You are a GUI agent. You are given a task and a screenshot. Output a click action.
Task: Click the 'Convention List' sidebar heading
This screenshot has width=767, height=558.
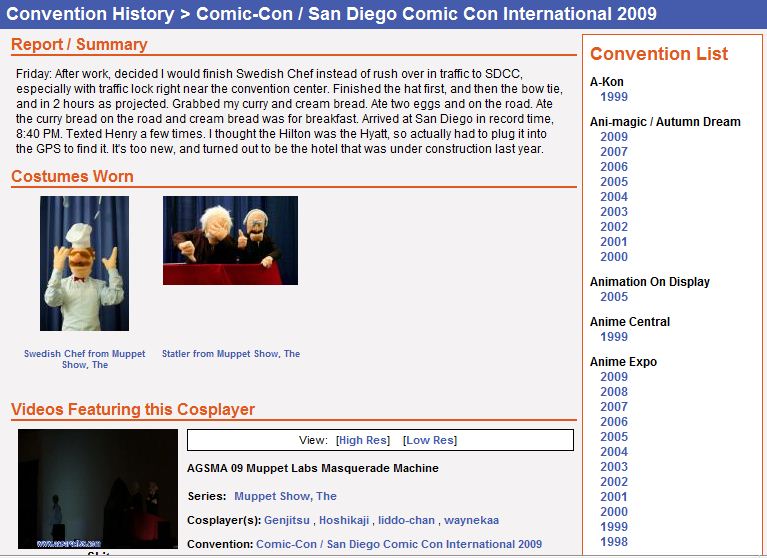click(x=659, y=54)
